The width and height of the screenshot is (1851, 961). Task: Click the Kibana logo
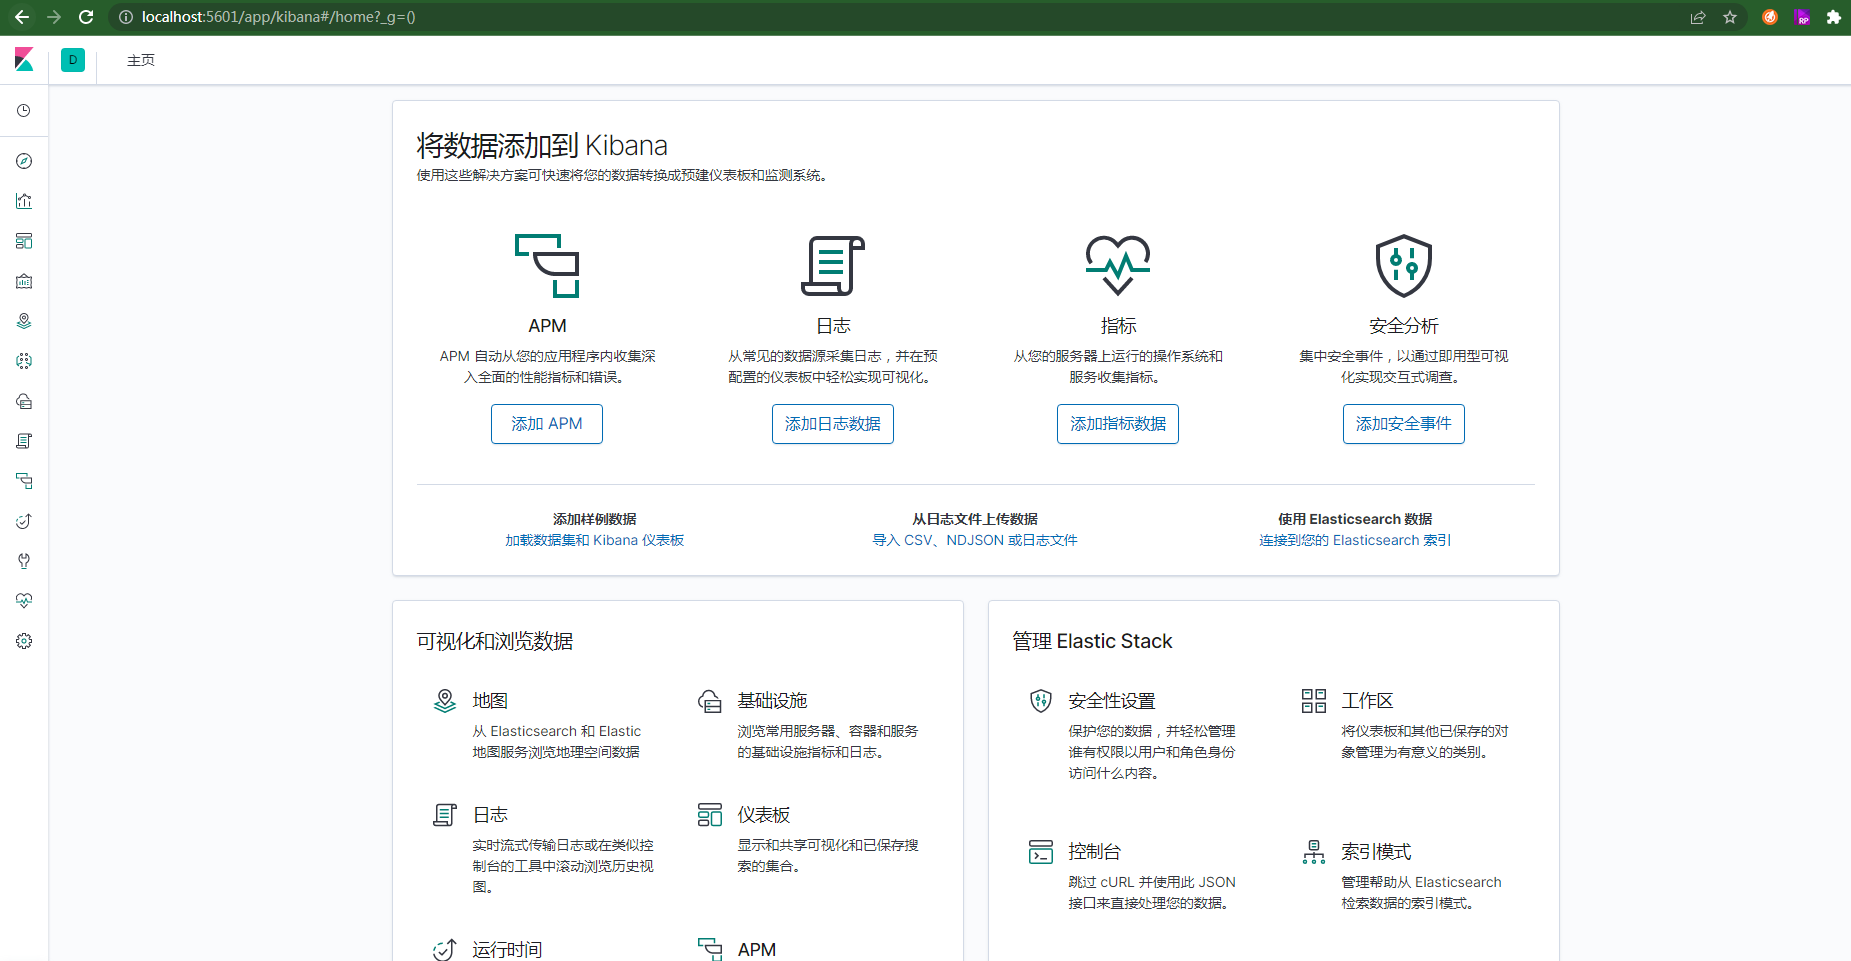(24, 60)
